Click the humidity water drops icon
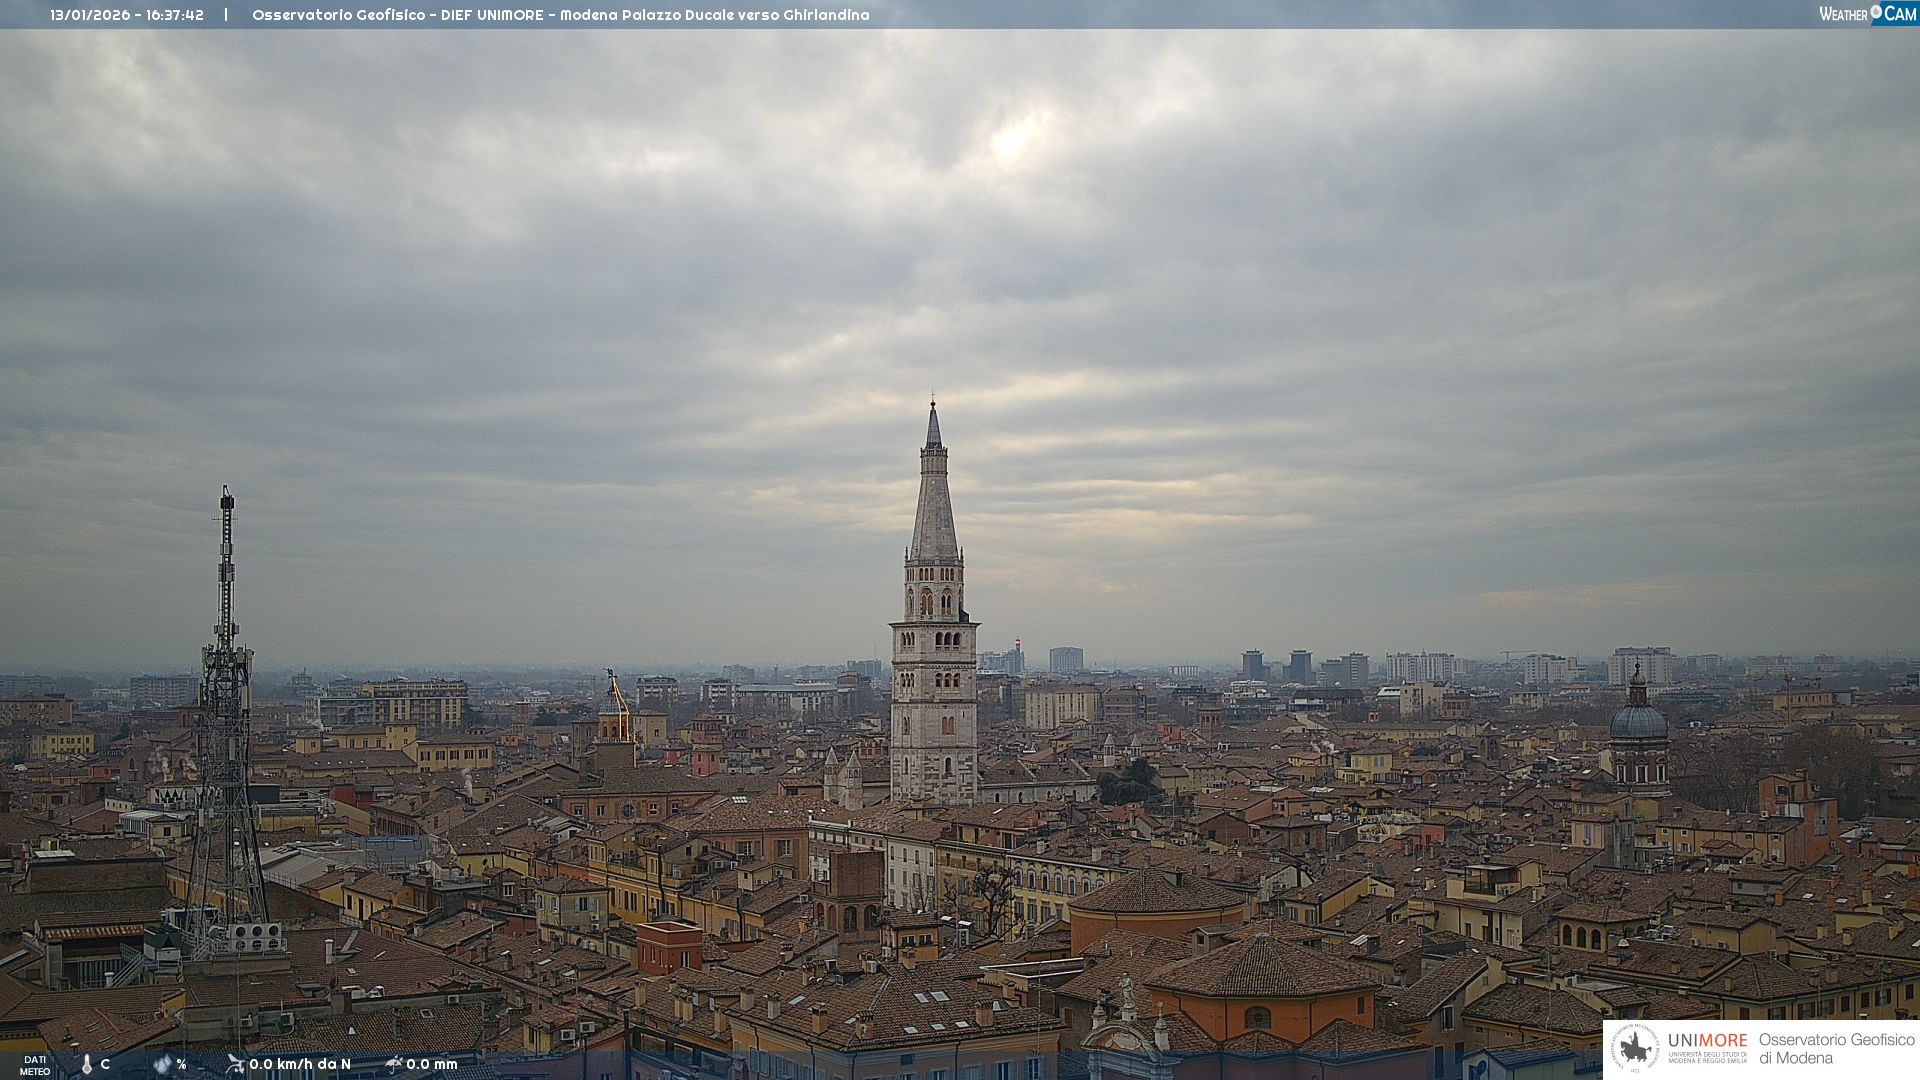Viewport: 1920px width, 1080px height. tap(162, 1064)
